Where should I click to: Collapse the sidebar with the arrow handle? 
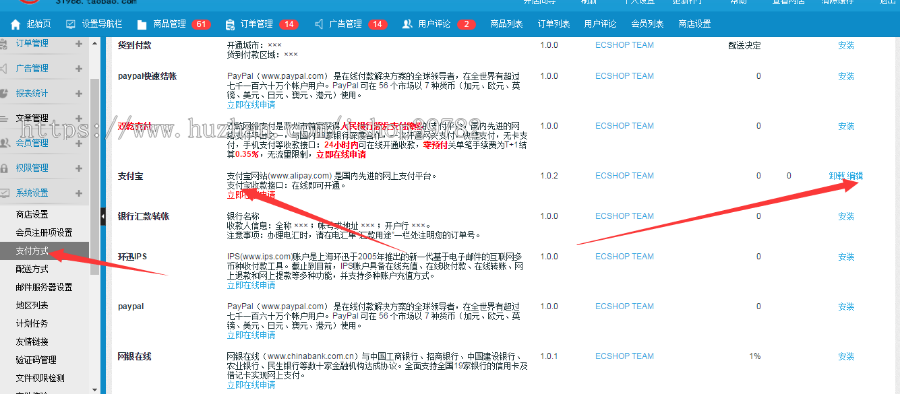(x=103, y=217)
